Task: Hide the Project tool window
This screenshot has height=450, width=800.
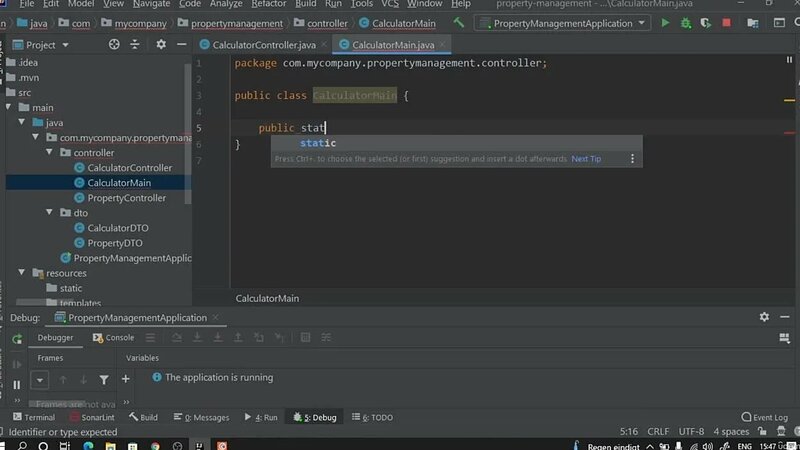Action: click(x=181, y=45)
